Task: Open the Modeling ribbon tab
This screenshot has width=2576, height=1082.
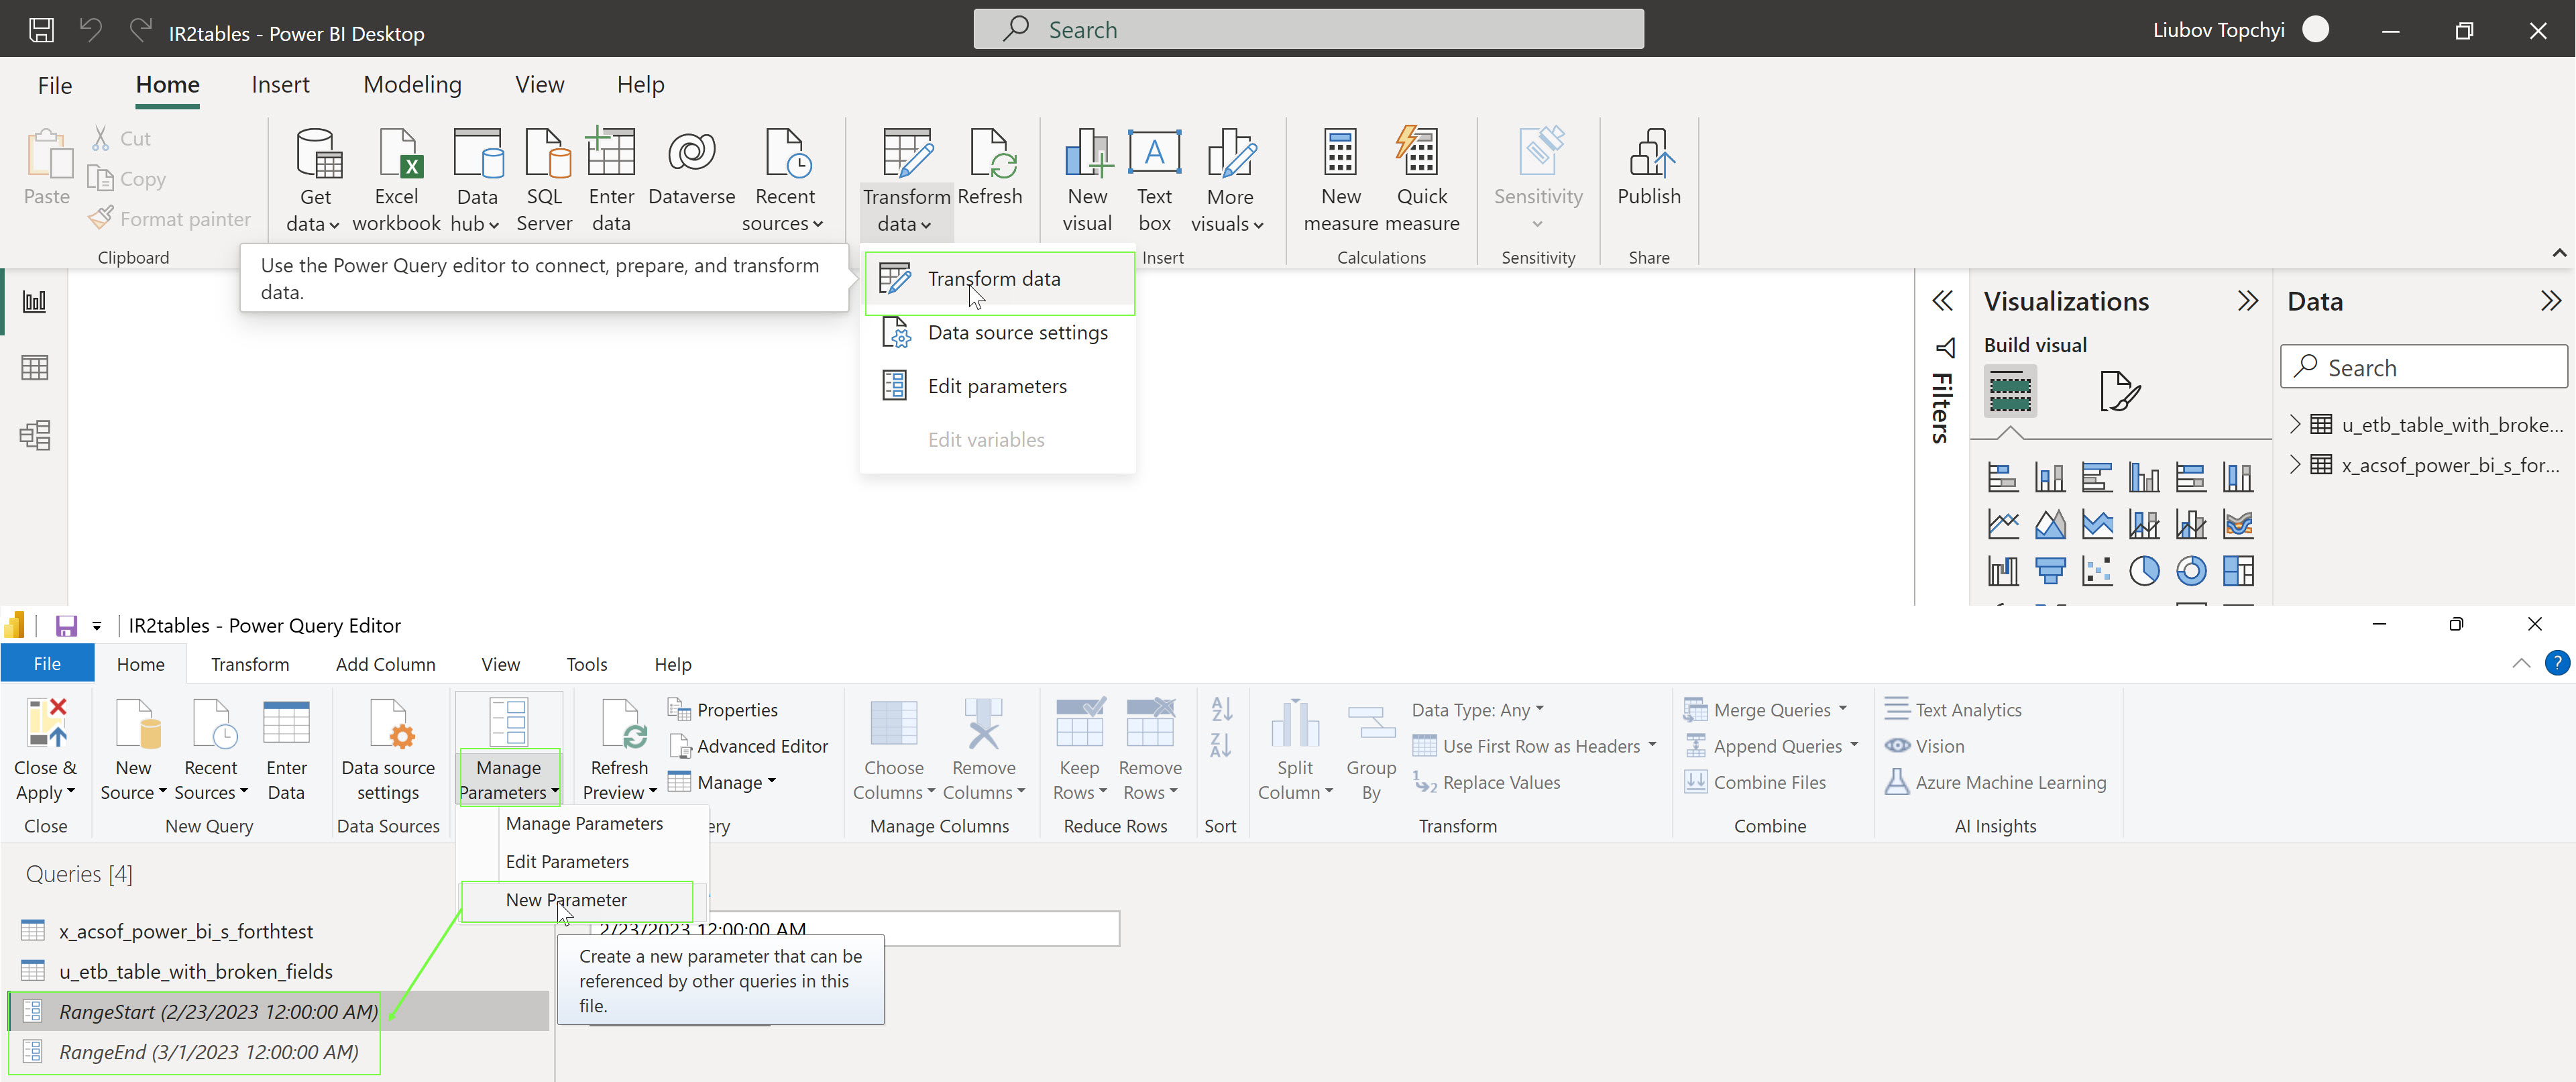Action: (x=412, y=85)
